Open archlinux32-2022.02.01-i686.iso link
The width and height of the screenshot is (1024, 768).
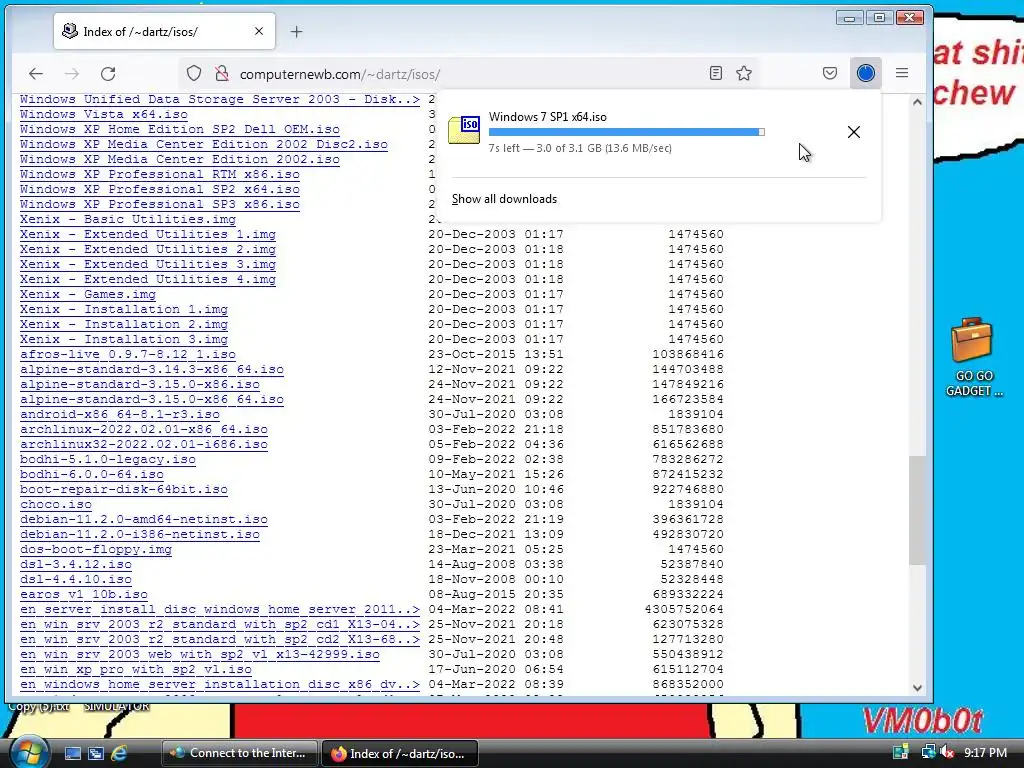click(x=144, y=445)
